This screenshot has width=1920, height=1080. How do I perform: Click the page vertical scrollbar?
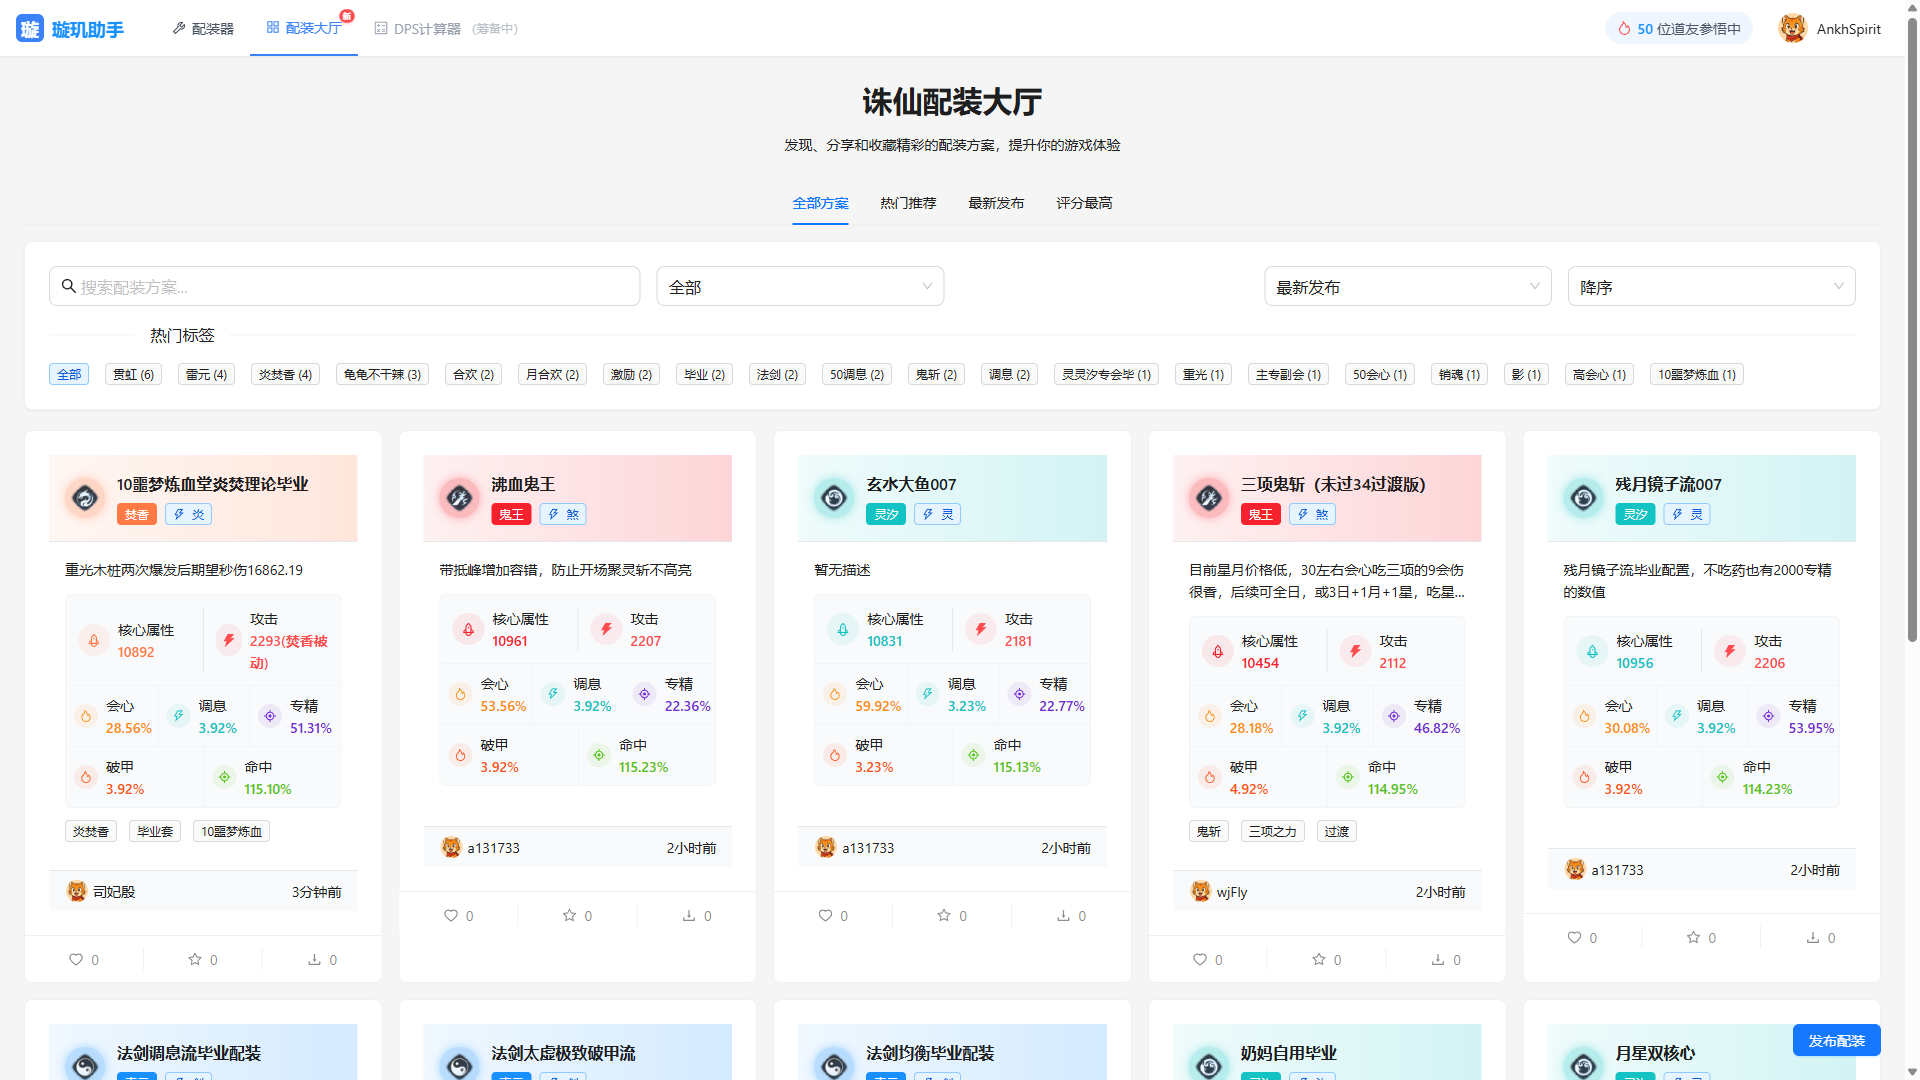point(1912,330)
